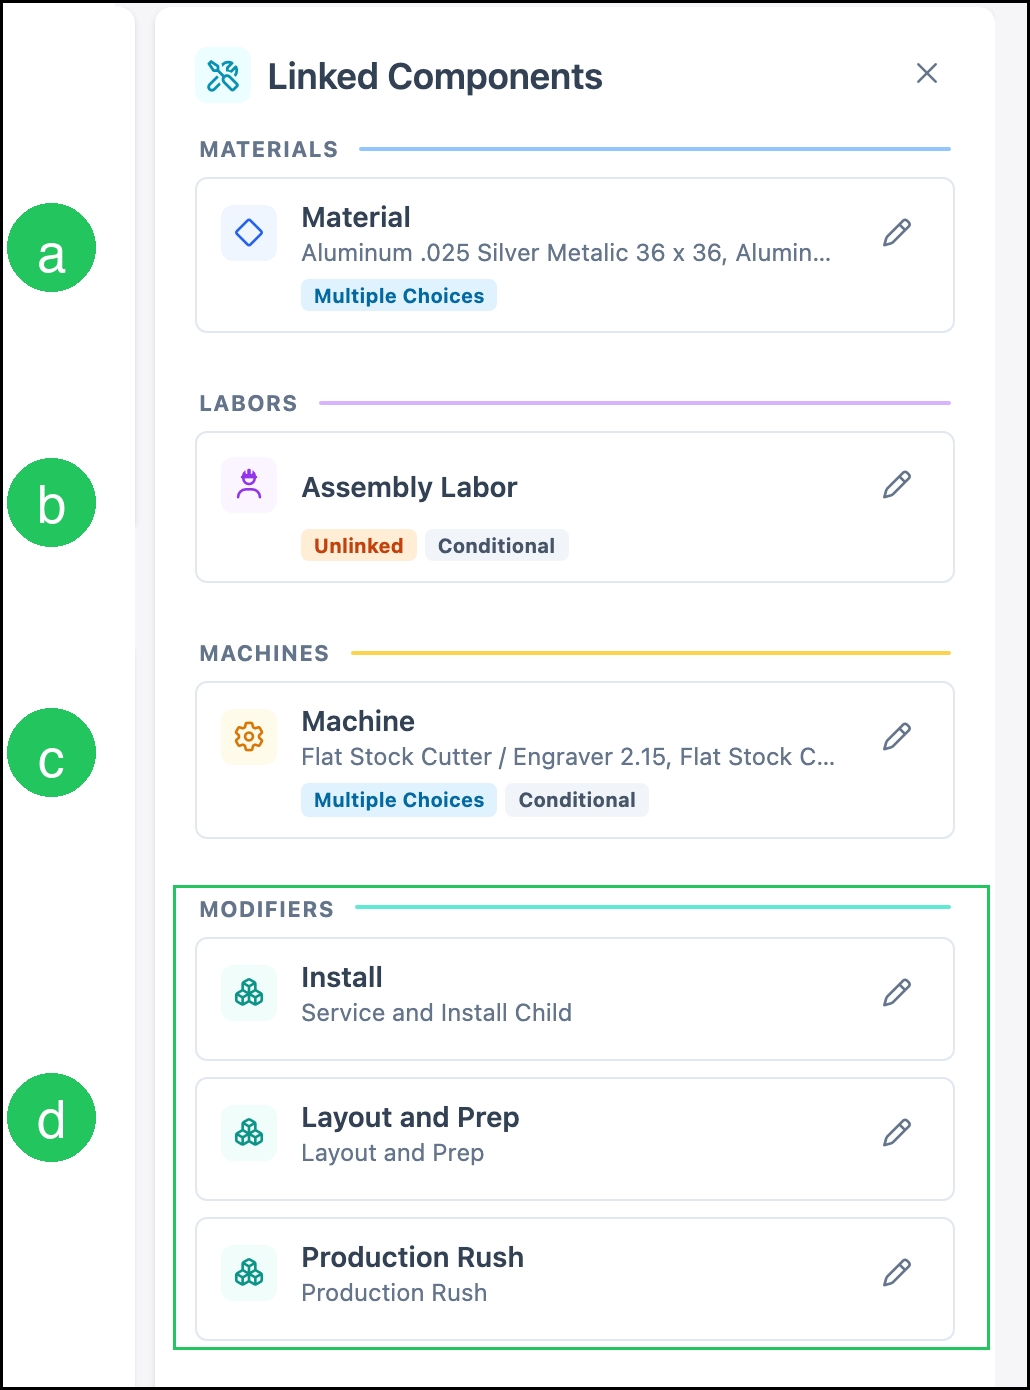Click the purple Assembly Labor worker icon

click(249, 485)
